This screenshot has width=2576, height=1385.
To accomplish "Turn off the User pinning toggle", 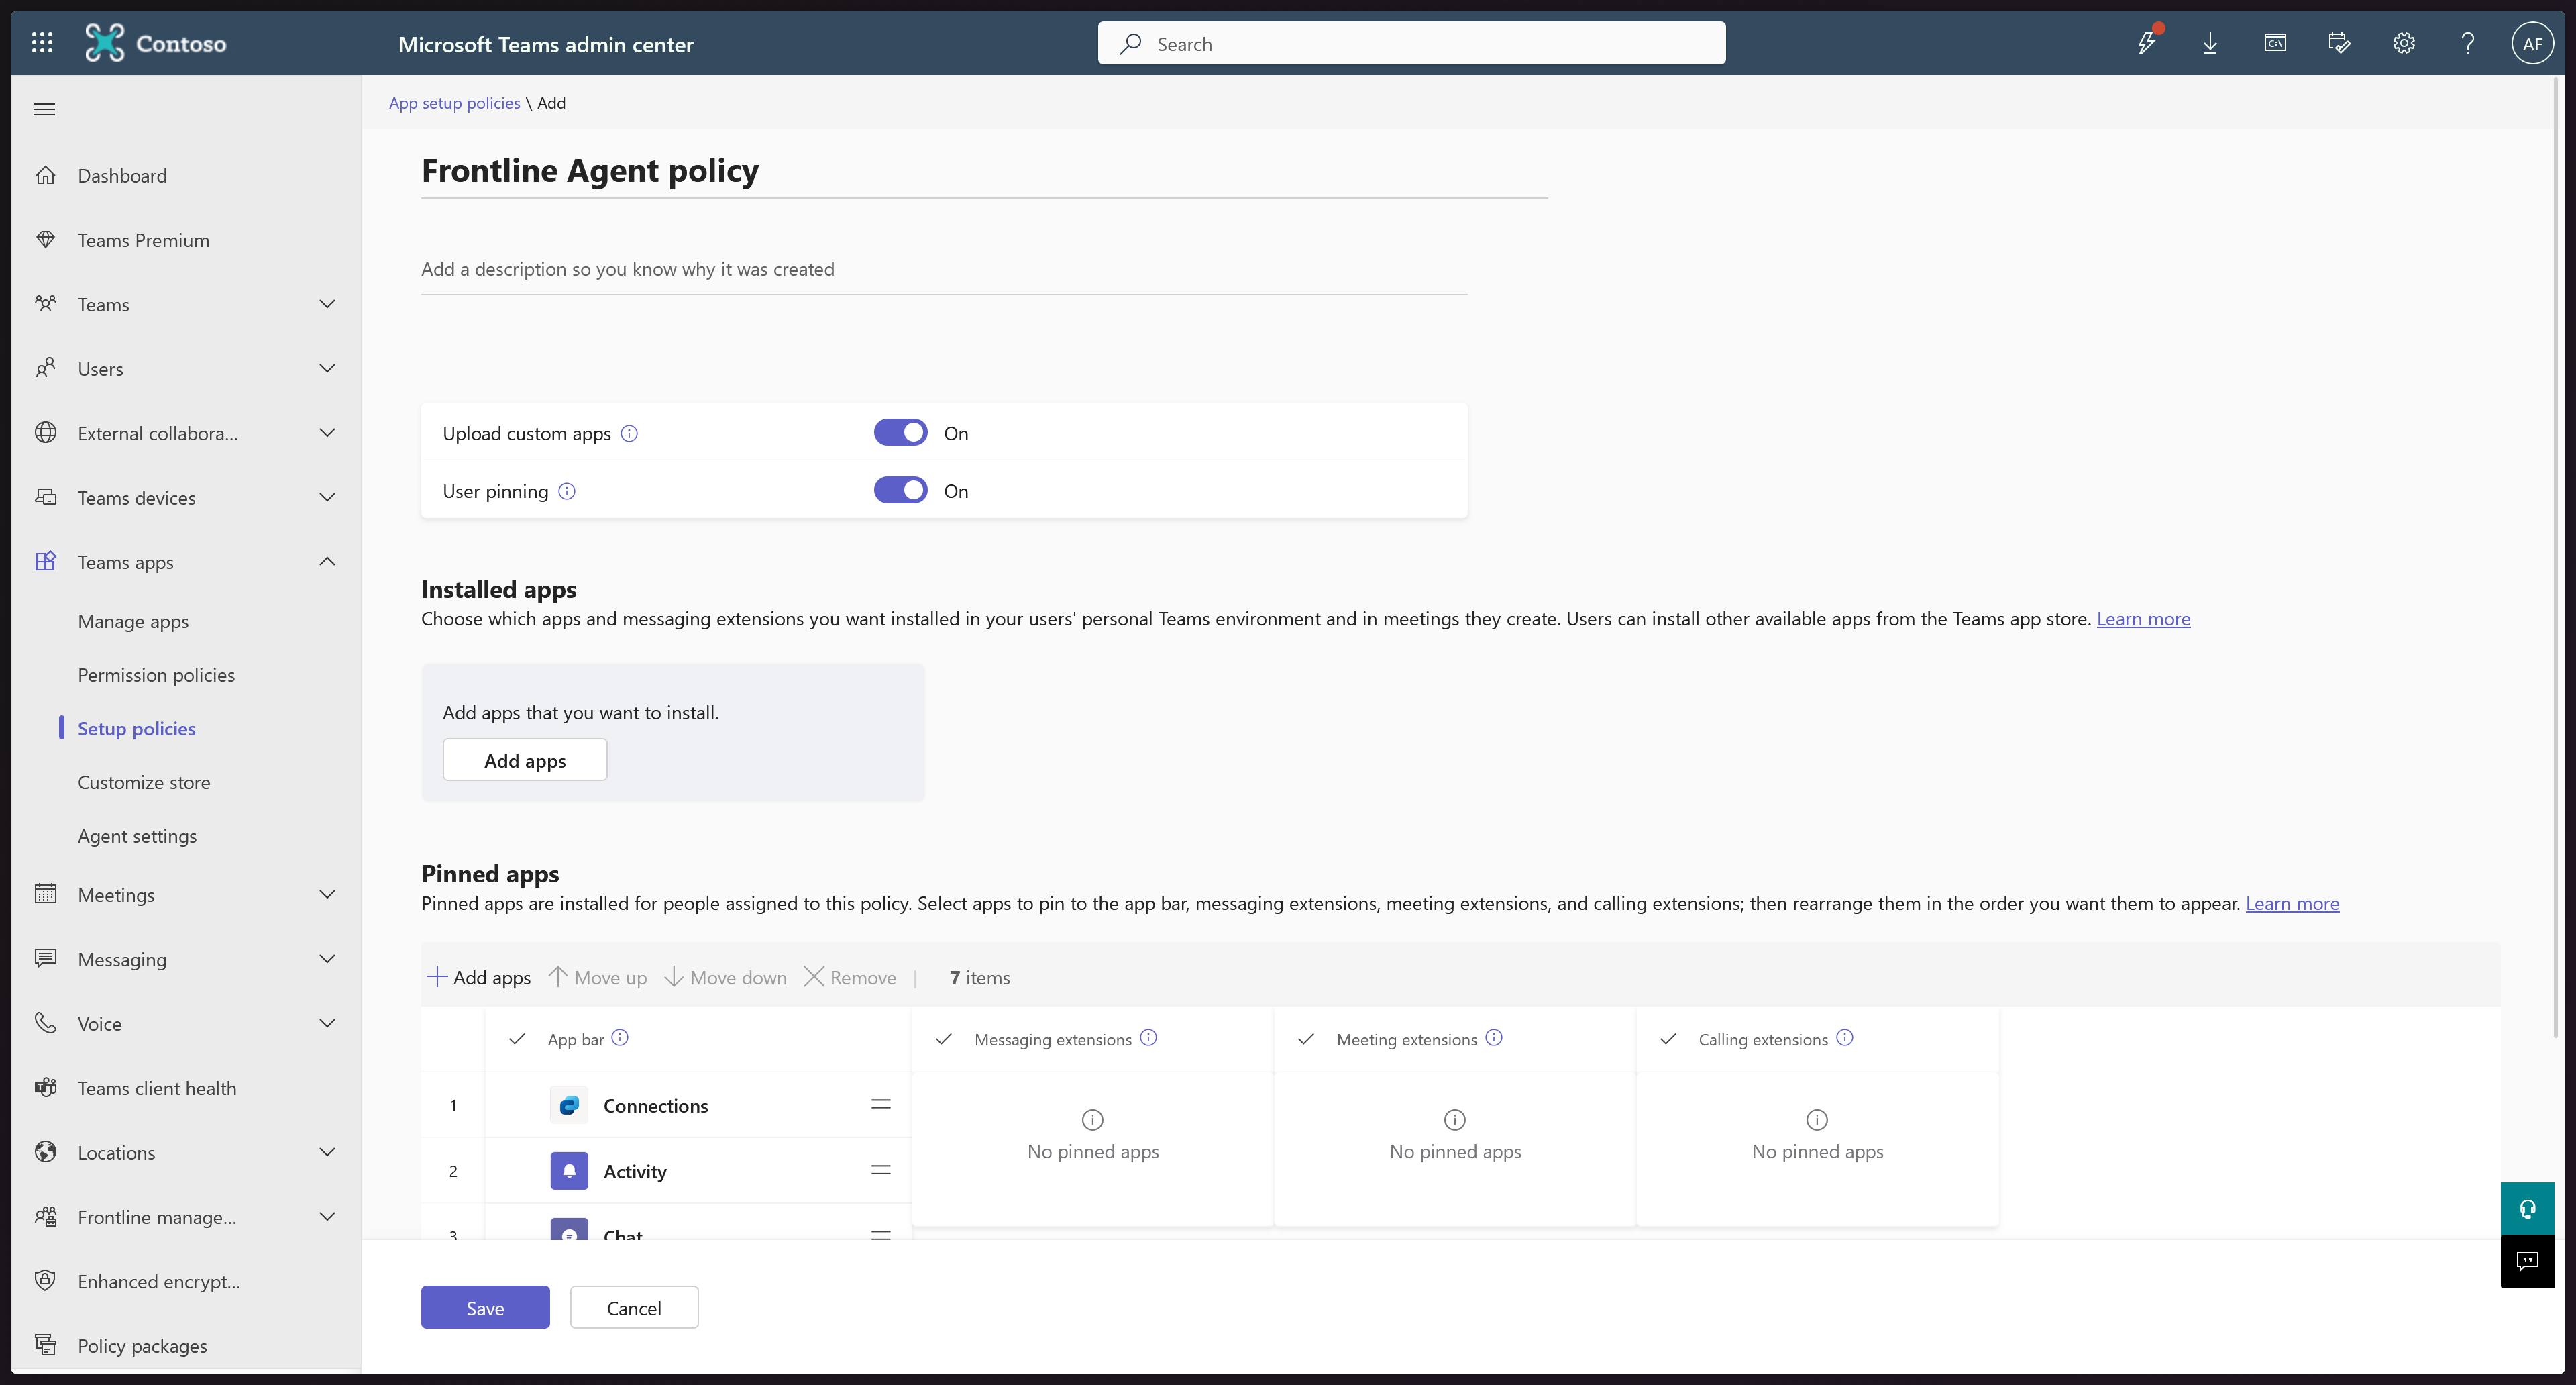I will [900, 491].
